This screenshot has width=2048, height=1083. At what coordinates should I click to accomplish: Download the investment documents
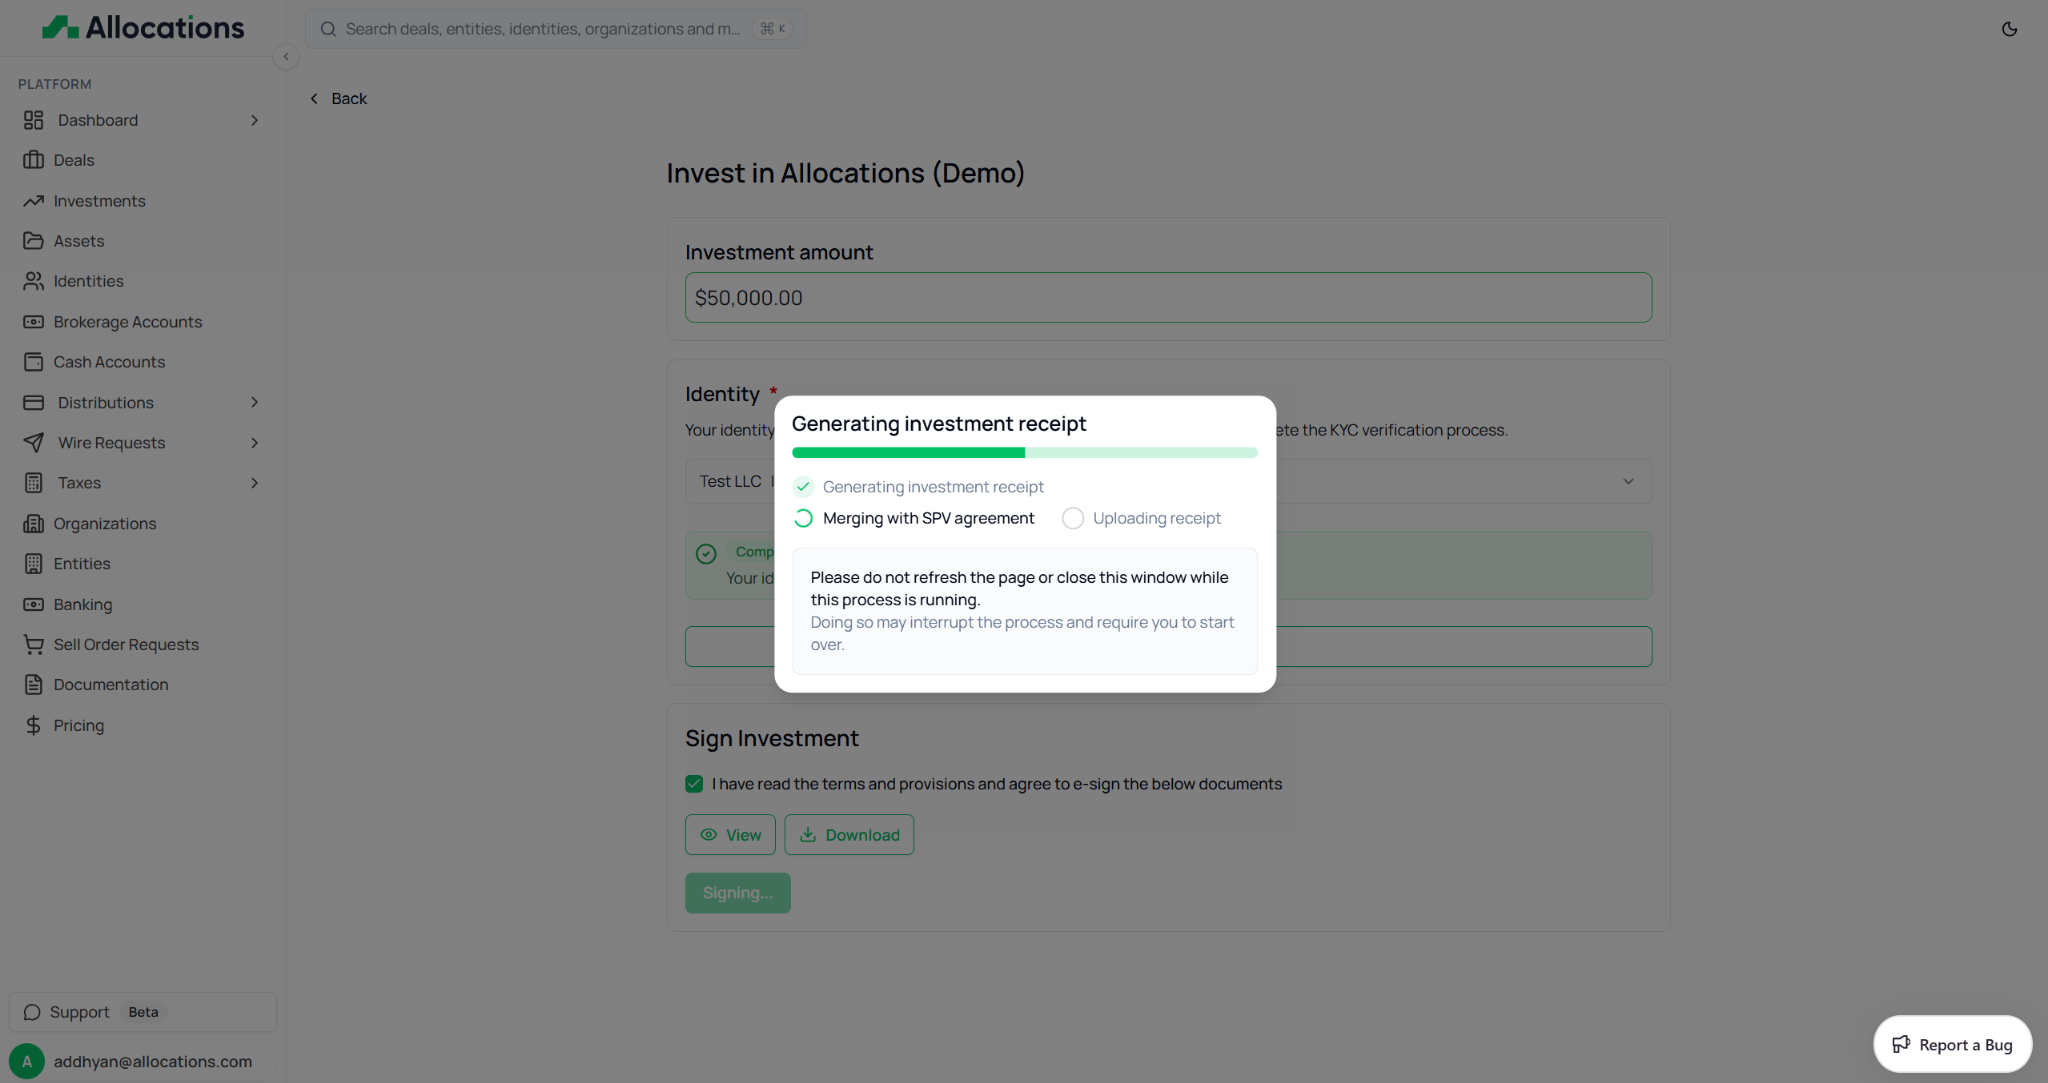click(849, 835)
